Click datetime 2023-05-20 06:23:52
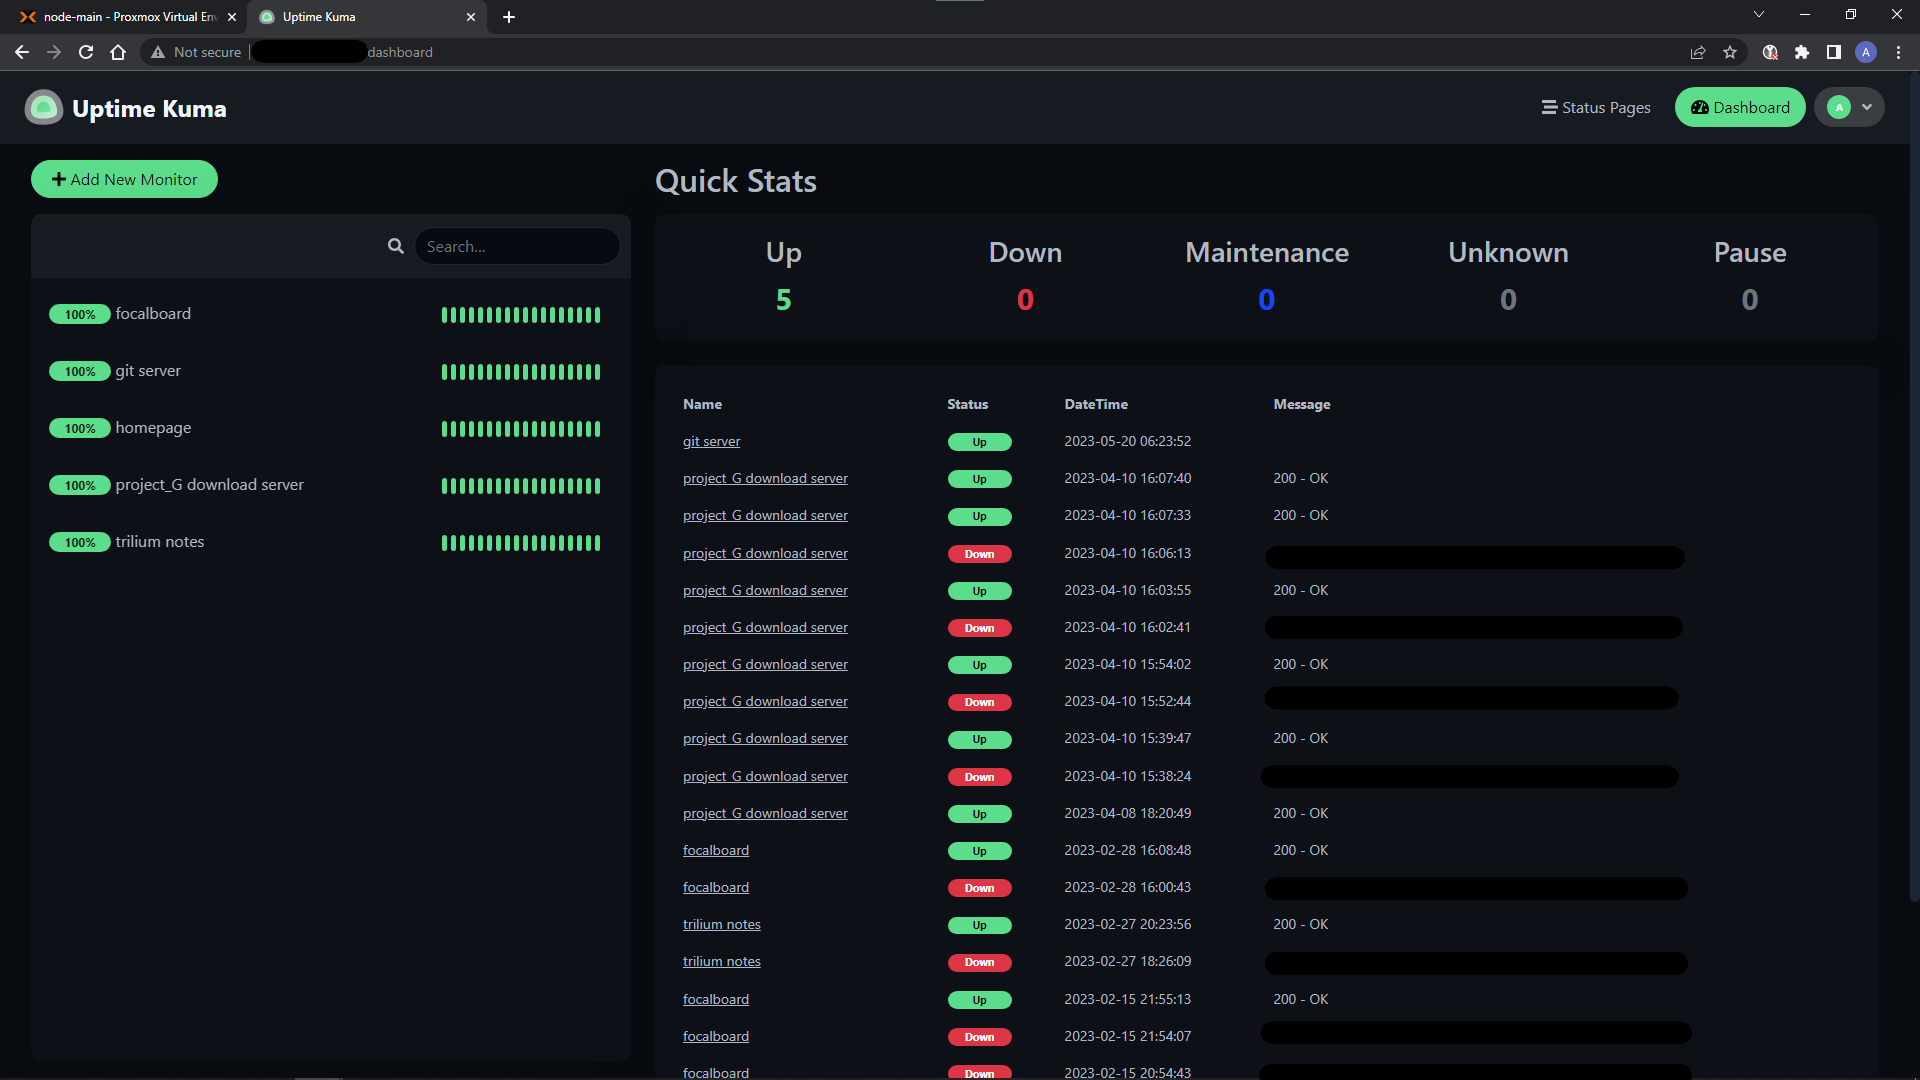This screenshot has height=1080, width=1920. point(1127,441)
